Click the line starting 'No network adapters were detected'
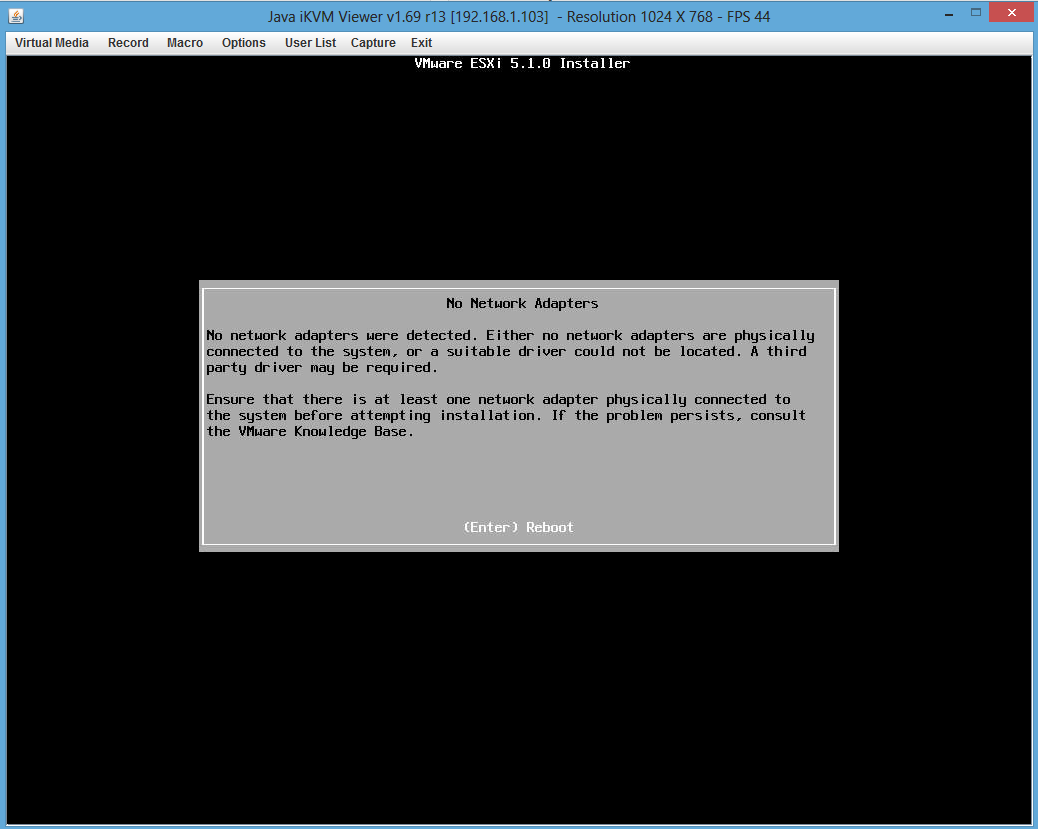Image resolution: width=1038 pixels, height=829 pixels. click(510, 336)
